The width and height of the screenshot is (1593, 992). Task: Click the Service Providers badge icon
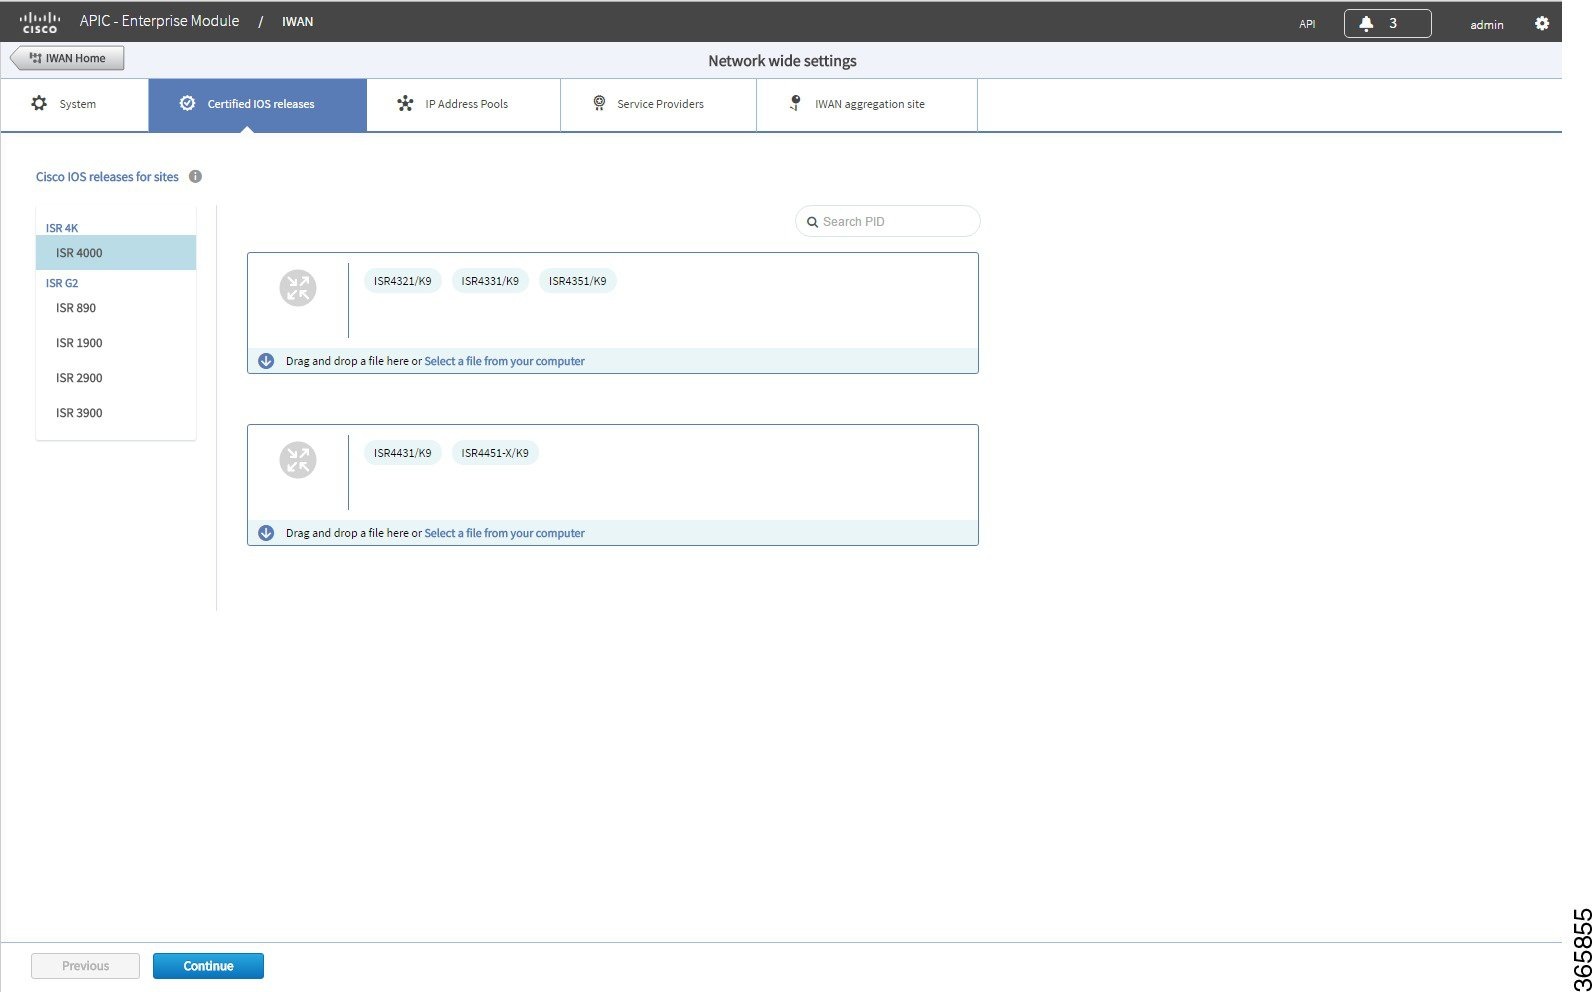pyautogui.click(x=599, y=103)
